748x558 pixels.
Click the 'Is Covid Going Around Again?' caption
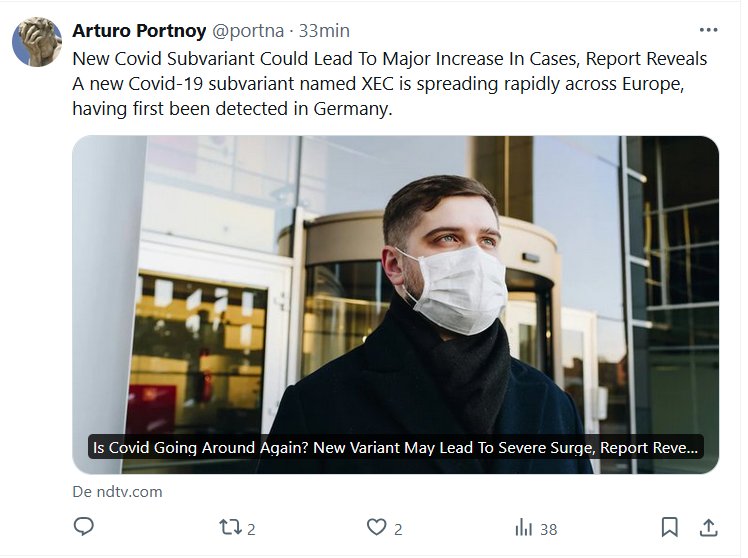(395, 447)
